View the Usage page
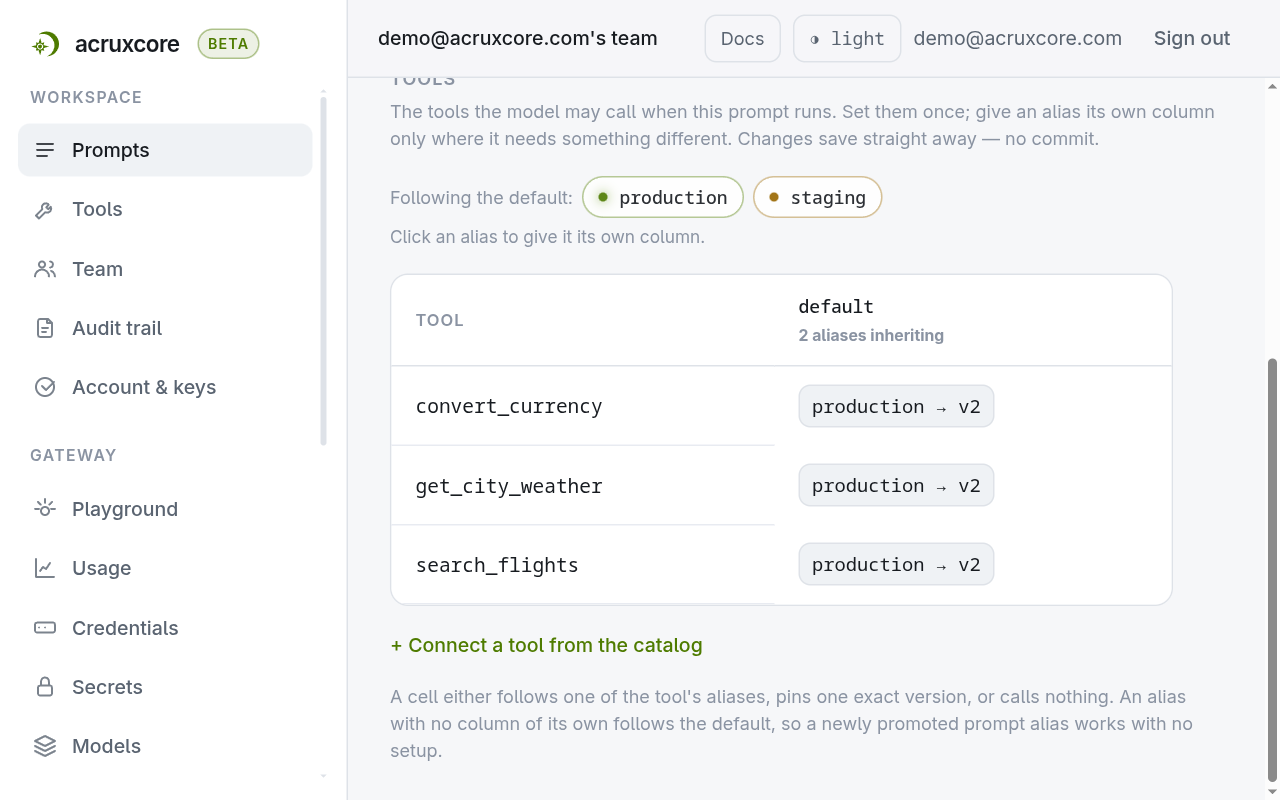Image resolution: width=1280 pixels, height=800 pixels. click(x=165, y=568)
